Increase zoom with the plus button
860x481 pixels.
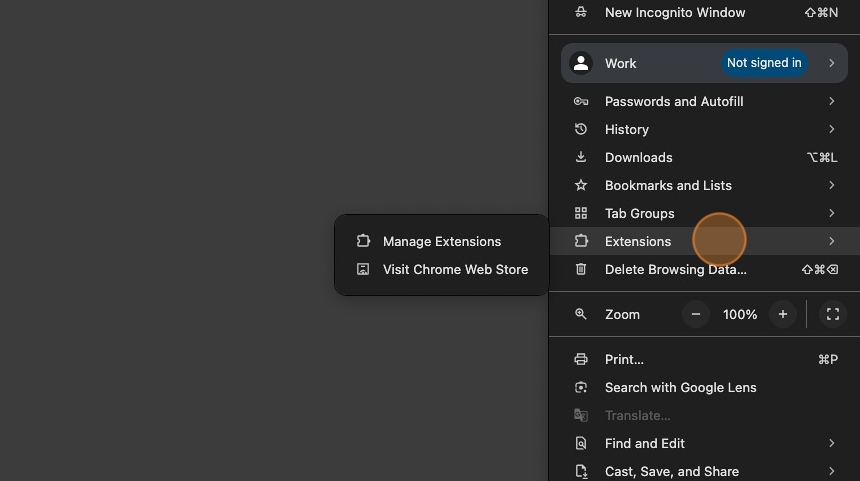coord(783,314)
